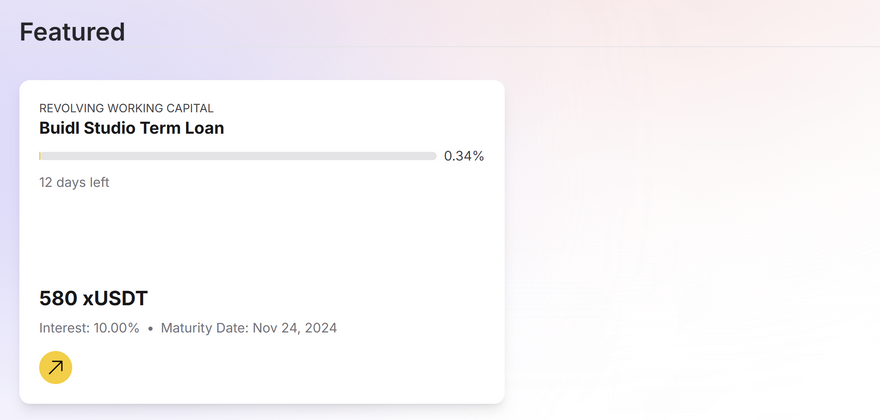Click the 'Maturity Date:' label
The width and height of the screenshot is (880, 420).
pos(204,328)
